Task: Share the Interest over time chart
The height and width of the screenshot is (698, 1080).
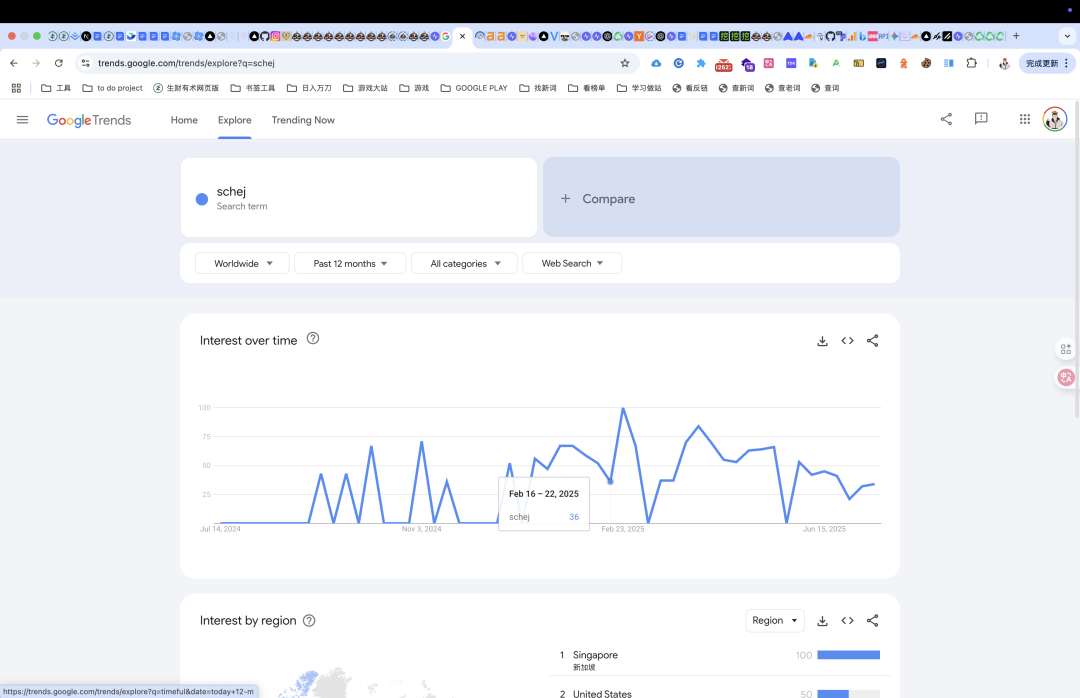Action: pyautogui.click(x=873, y=340)
